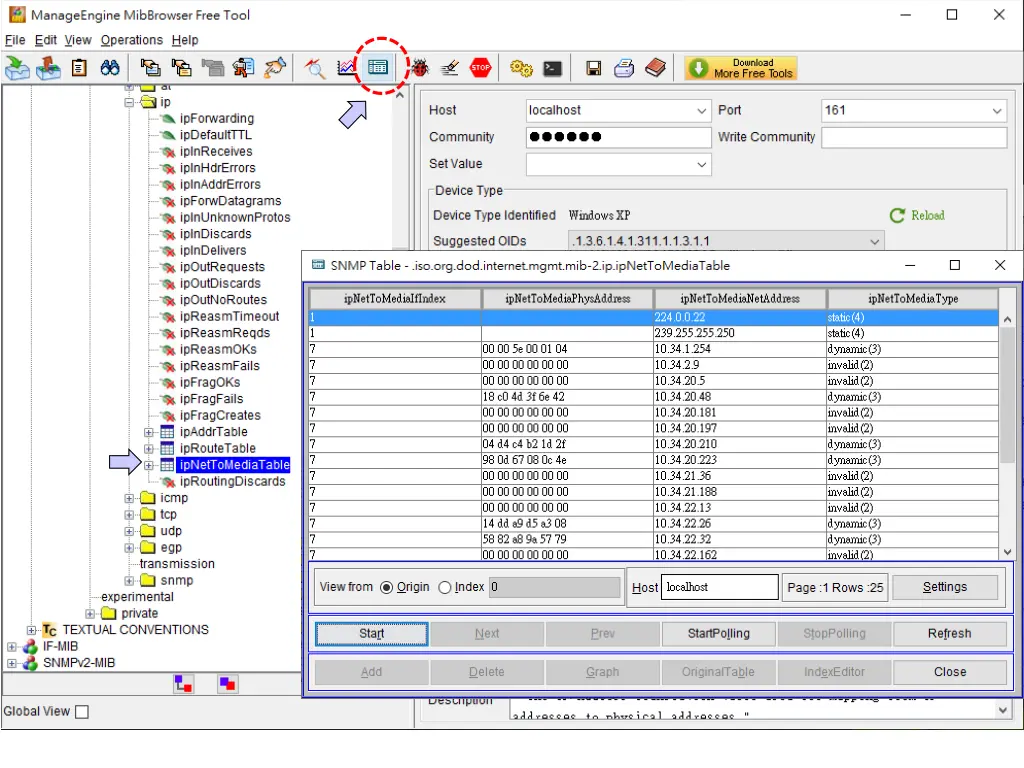Click the GetNext icon beside the Get icon
Screen dimensions: 1024x768
pyautogui.click(x=182, y=67)
